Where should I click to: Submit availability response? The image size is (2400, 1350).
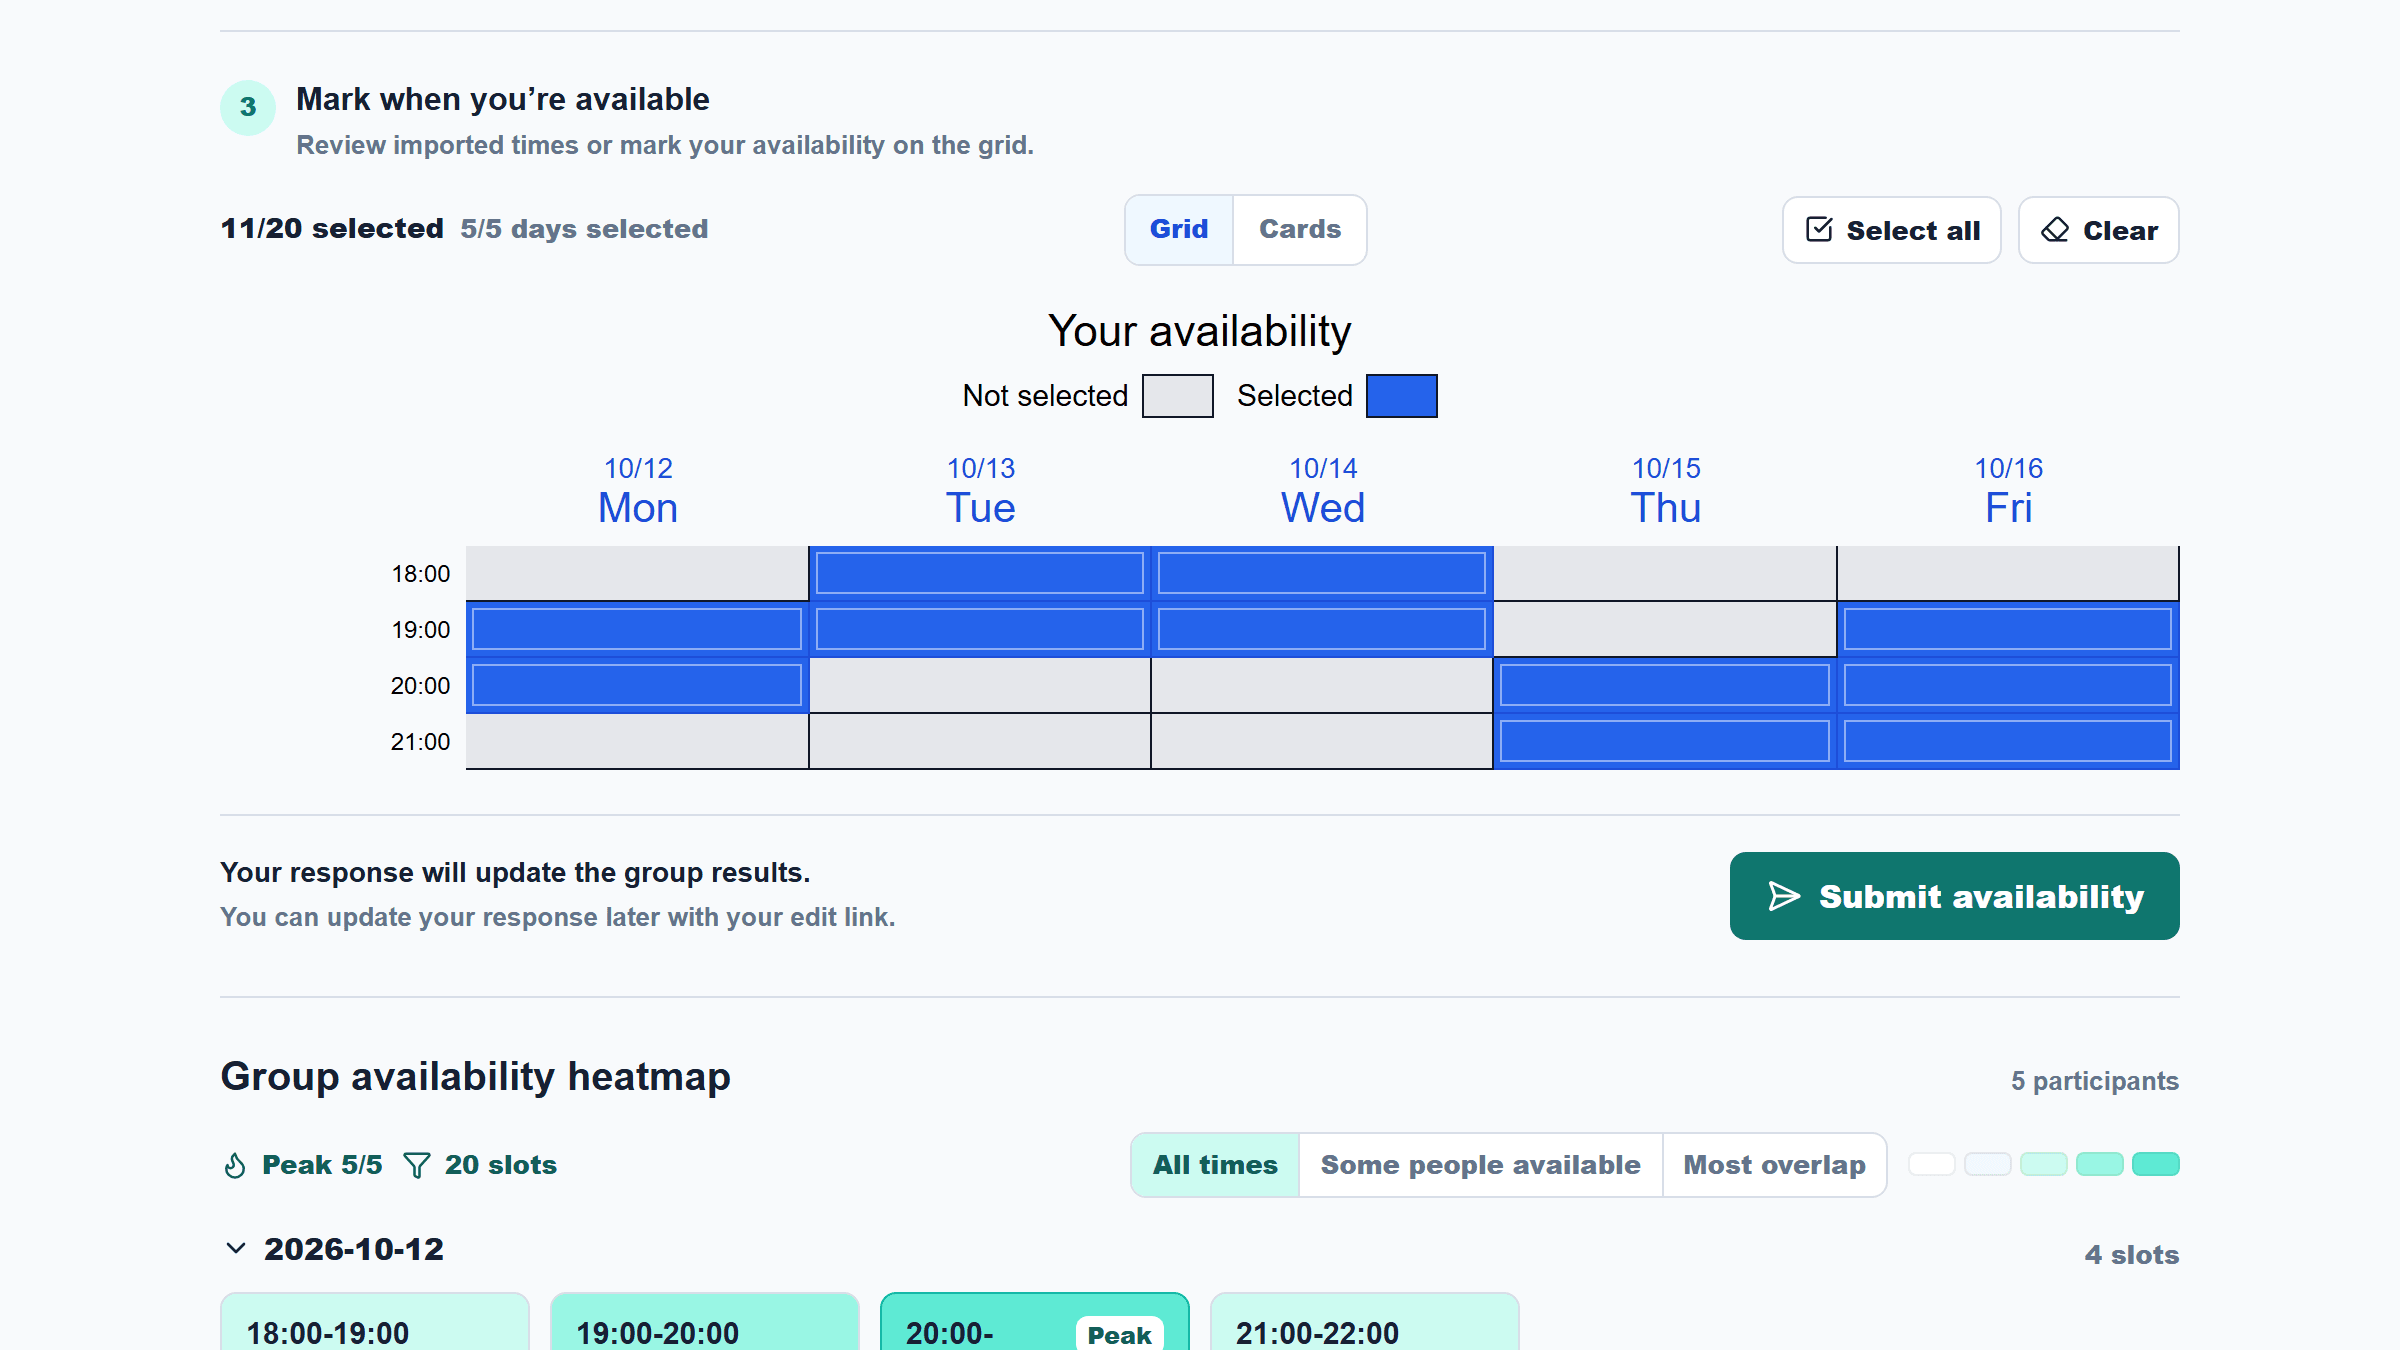(1955, 896)
